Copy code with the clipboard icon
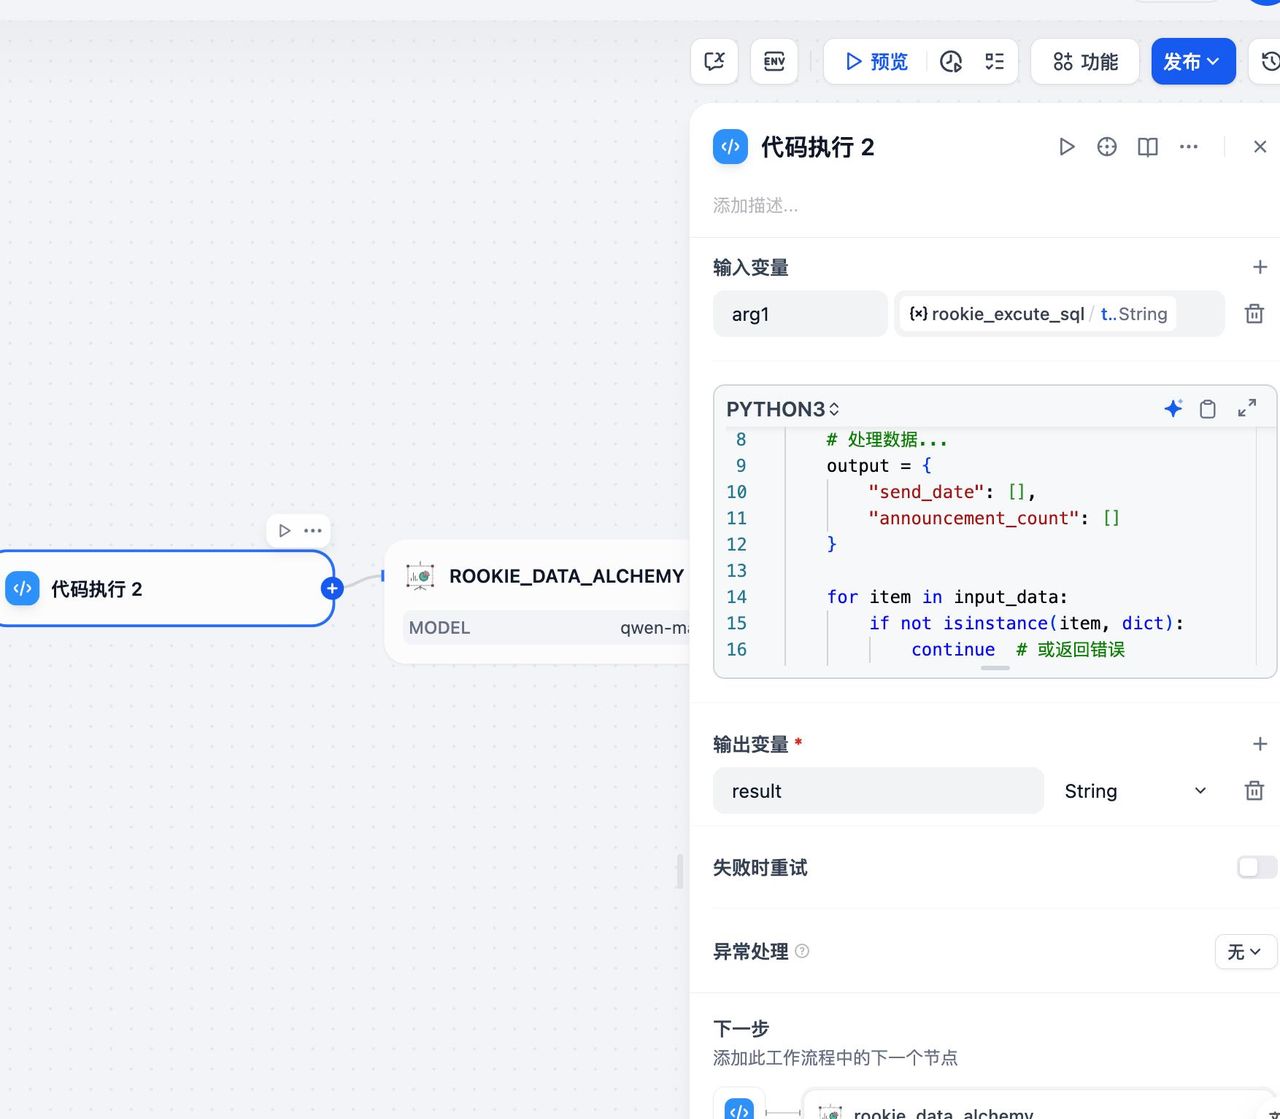This screenshot has width=1280, height=1119. click(x=1208, y=408)
